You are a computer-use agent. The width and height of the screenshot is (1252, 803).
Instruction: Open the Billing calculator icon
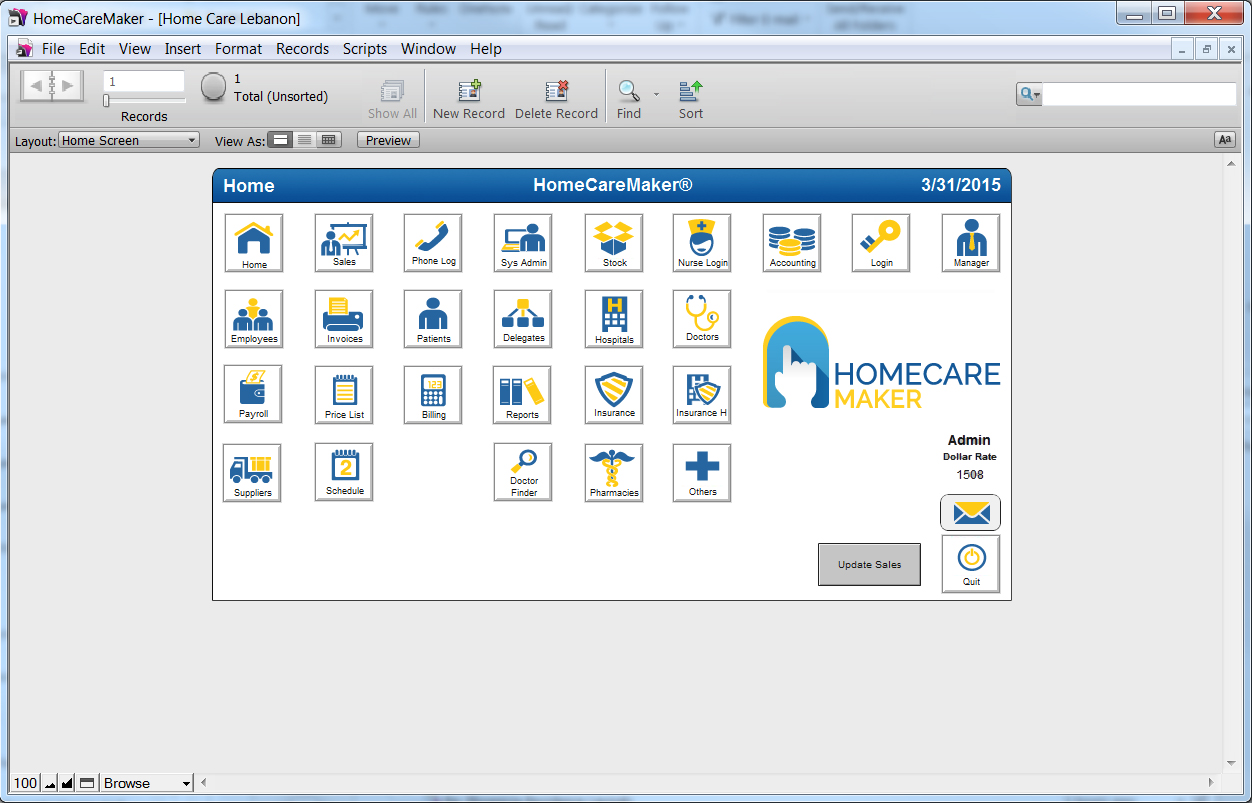pyautogui.click(x=433, y=394)
